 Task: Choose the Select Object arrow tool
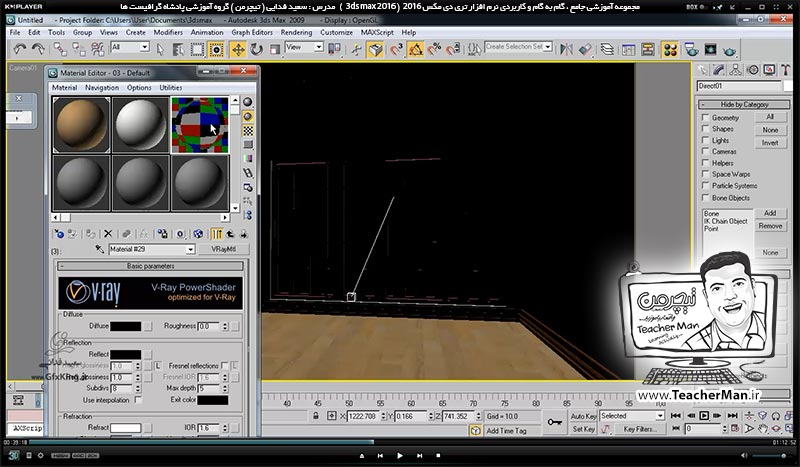click(x=161, y=50)
